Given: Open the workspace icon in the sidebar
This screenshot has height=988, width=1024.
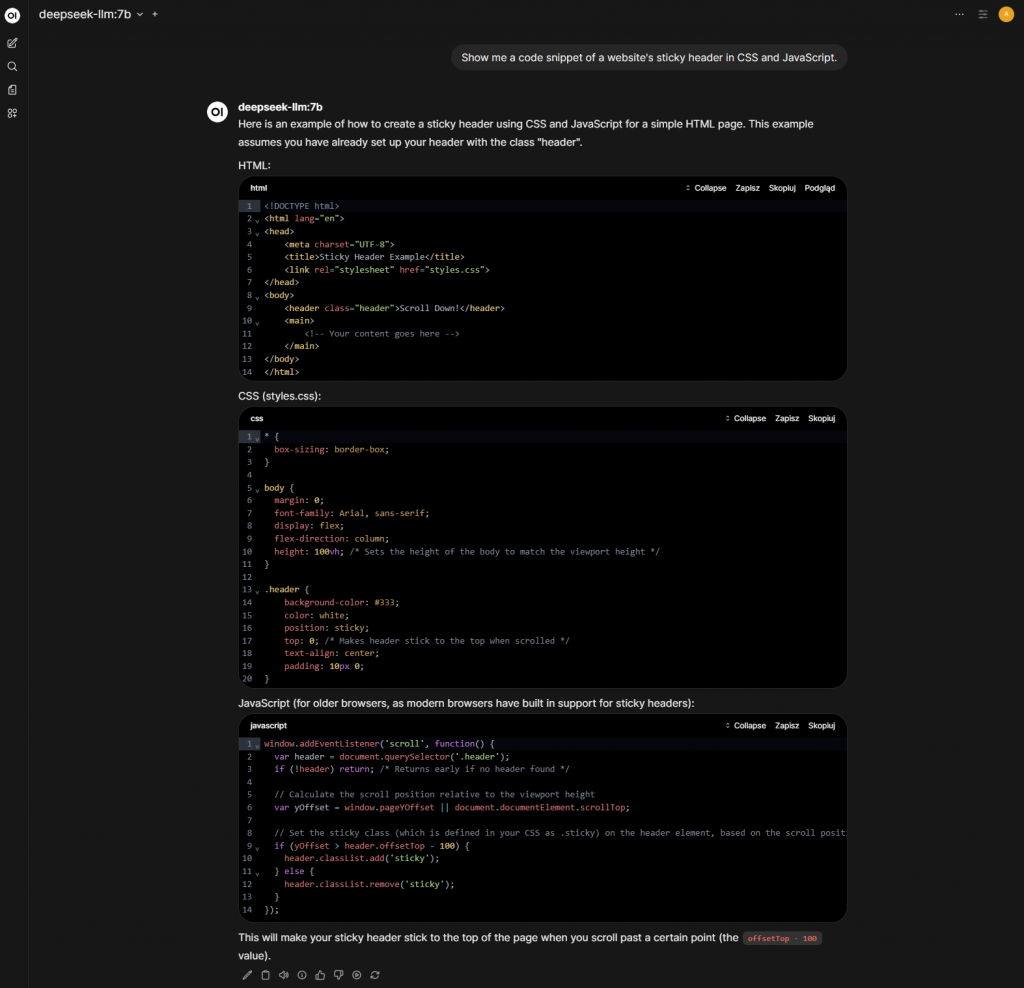Looking at the screenshot, I should coord(12,113).
